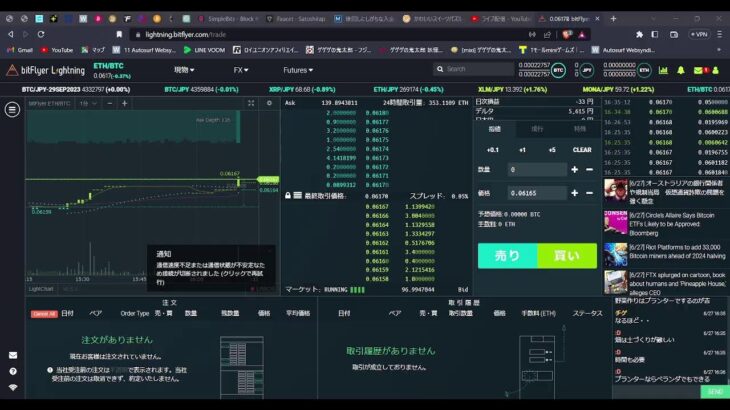The width and height of the screenshot is (730, 410).
Task: Toggle the browser sidebar panel icon
Action: point(655,34)
